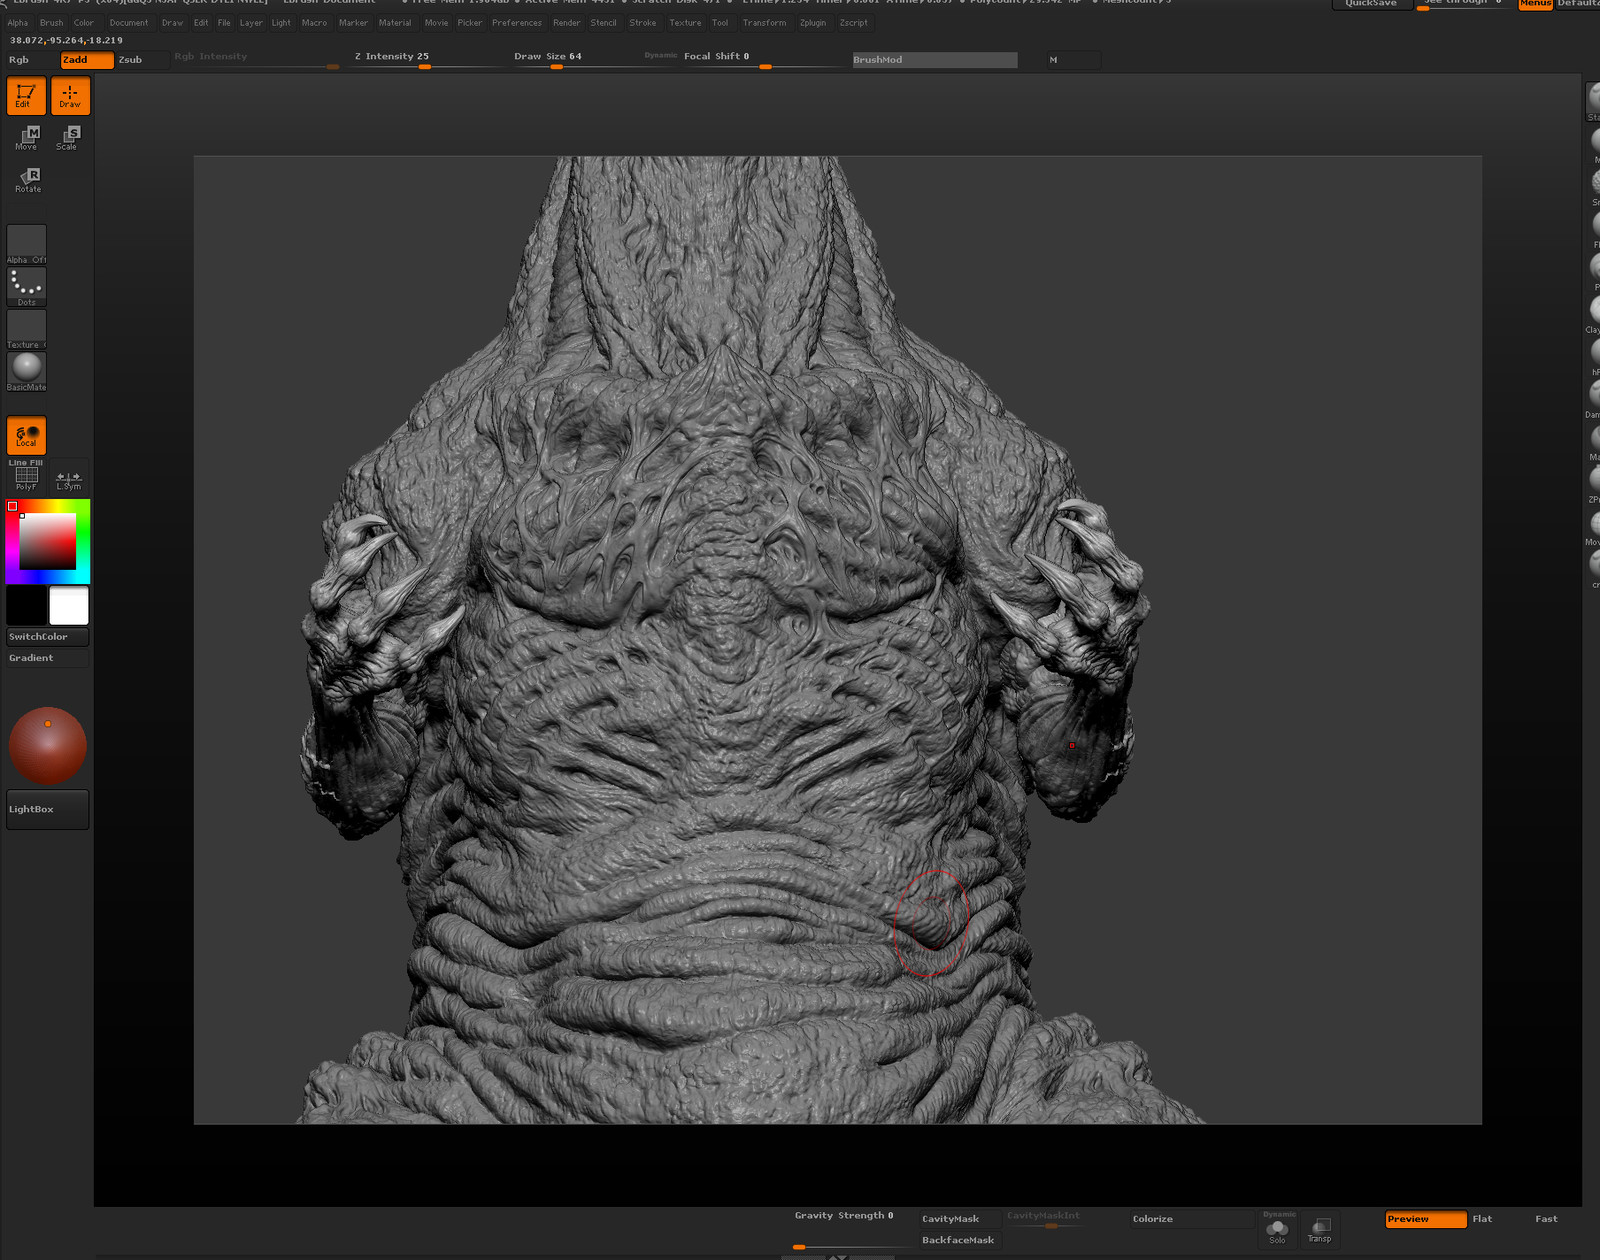This screenshot has height=1260, width=1600.
Task: Click the QuickSave button
Action: click(1371, 4)
